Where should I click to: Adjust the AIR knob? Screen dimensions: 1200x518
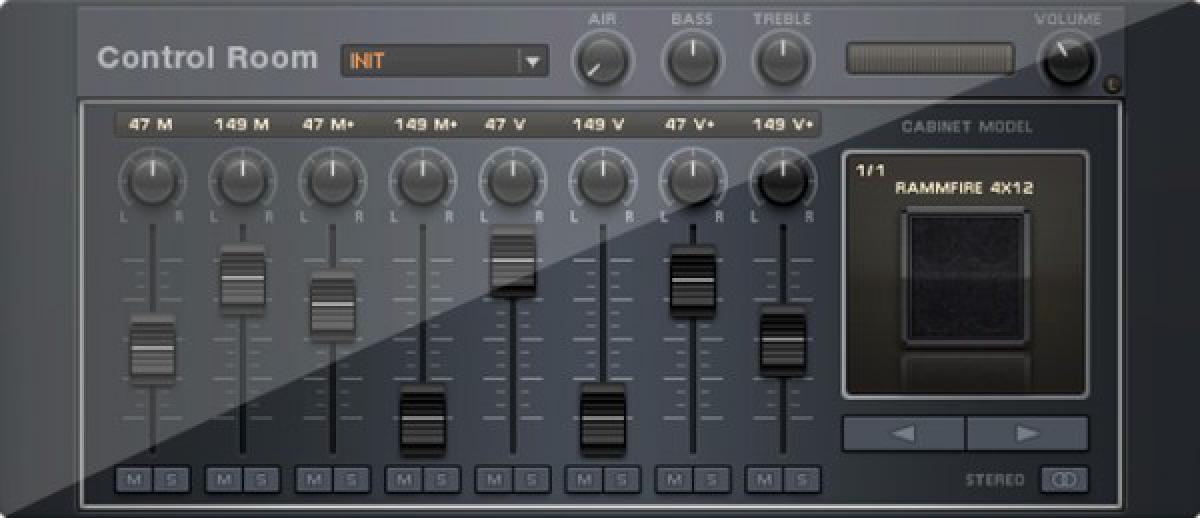click(x=602, y=60)
